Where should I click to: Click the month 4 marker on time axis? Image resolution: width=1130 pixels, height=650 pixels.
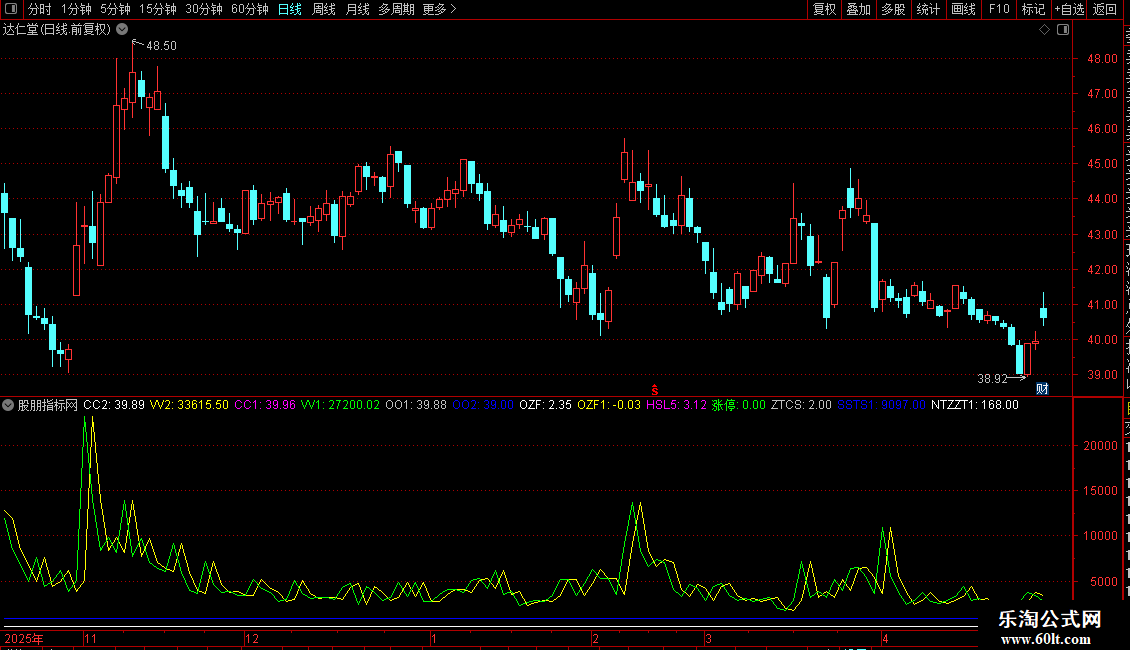pos(886,638)
